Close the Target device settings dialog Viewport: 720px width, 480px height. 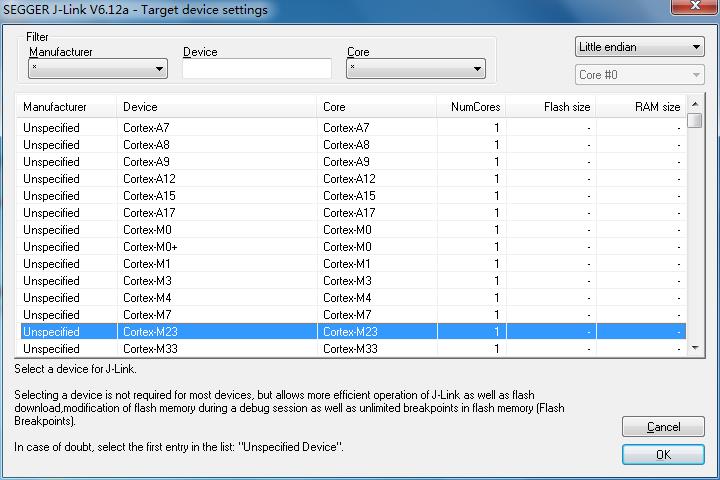(694, 6)
